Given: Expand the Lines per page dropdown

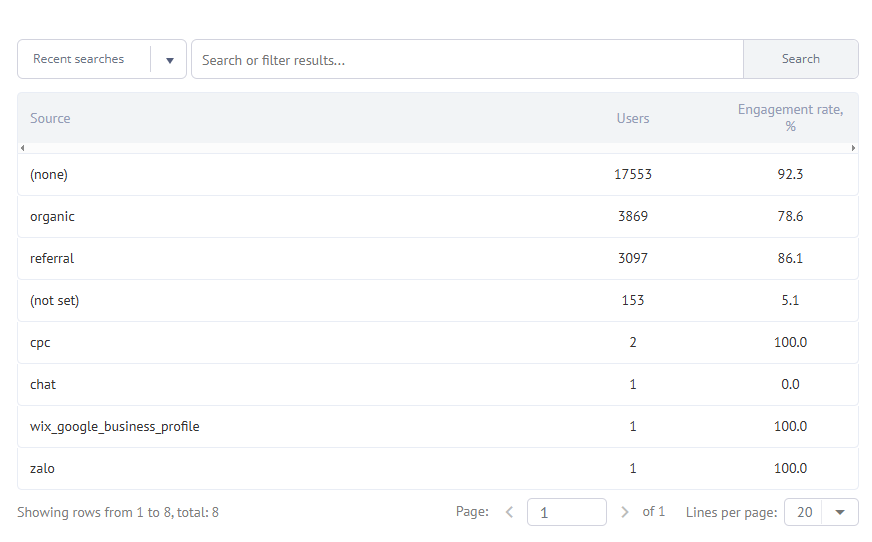Looking at the screenshot, I should tap(839, 512).
